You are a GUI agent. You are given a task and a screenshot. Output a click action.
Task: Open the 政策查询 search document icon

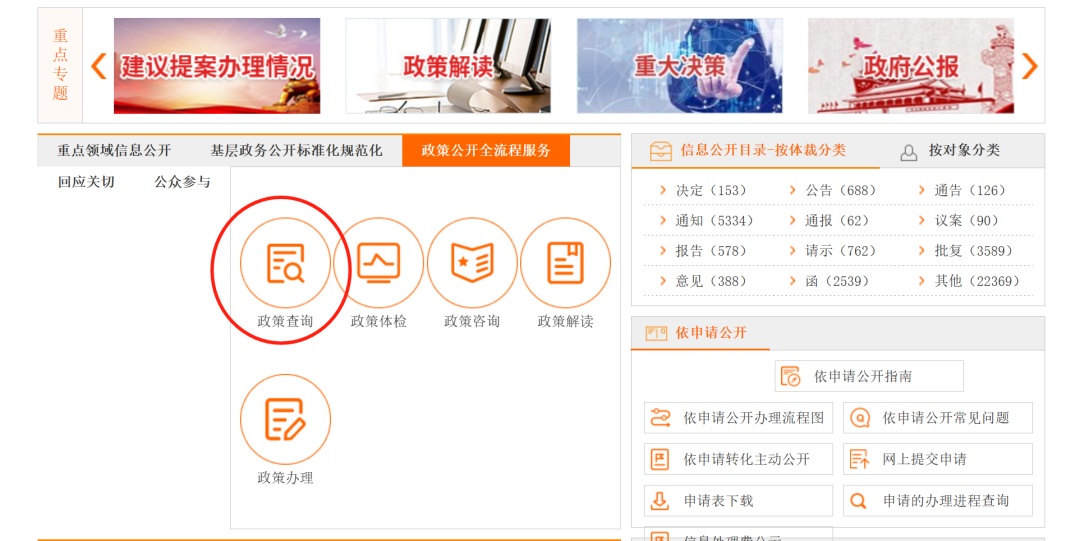click(285, 263)
